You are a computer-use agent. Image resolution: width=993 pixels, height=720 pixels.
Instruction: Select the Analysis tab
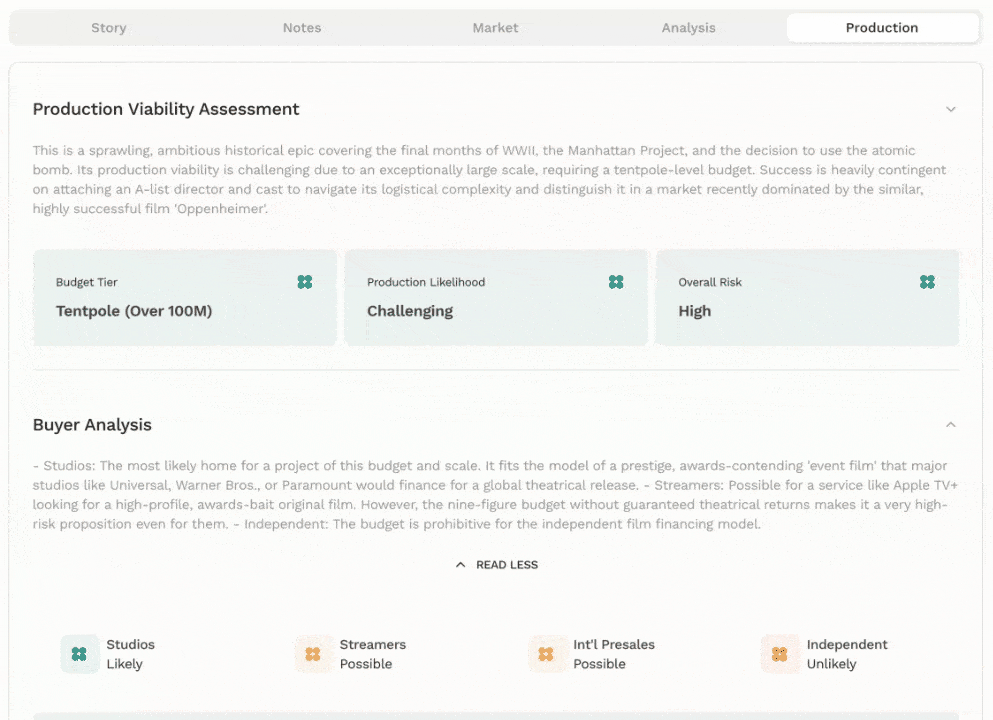(688, 28)
